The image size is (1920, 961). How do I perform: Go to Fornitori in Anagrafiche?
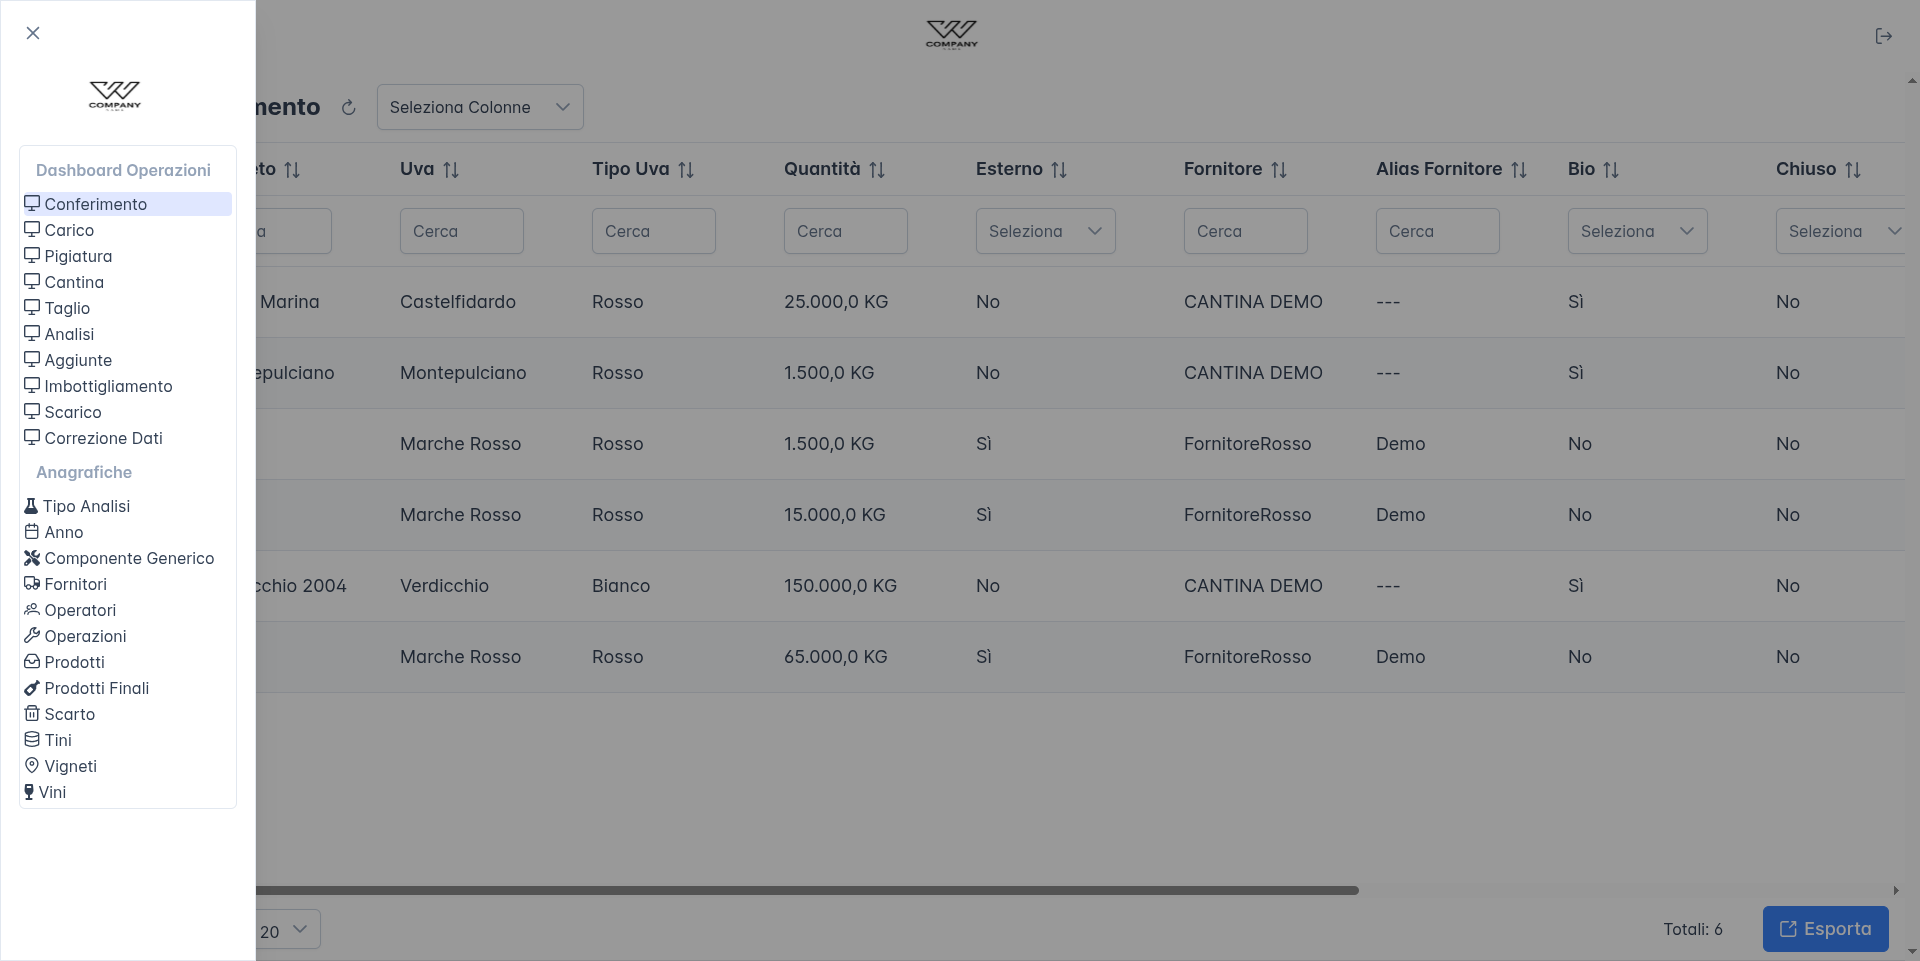(75, 584)
